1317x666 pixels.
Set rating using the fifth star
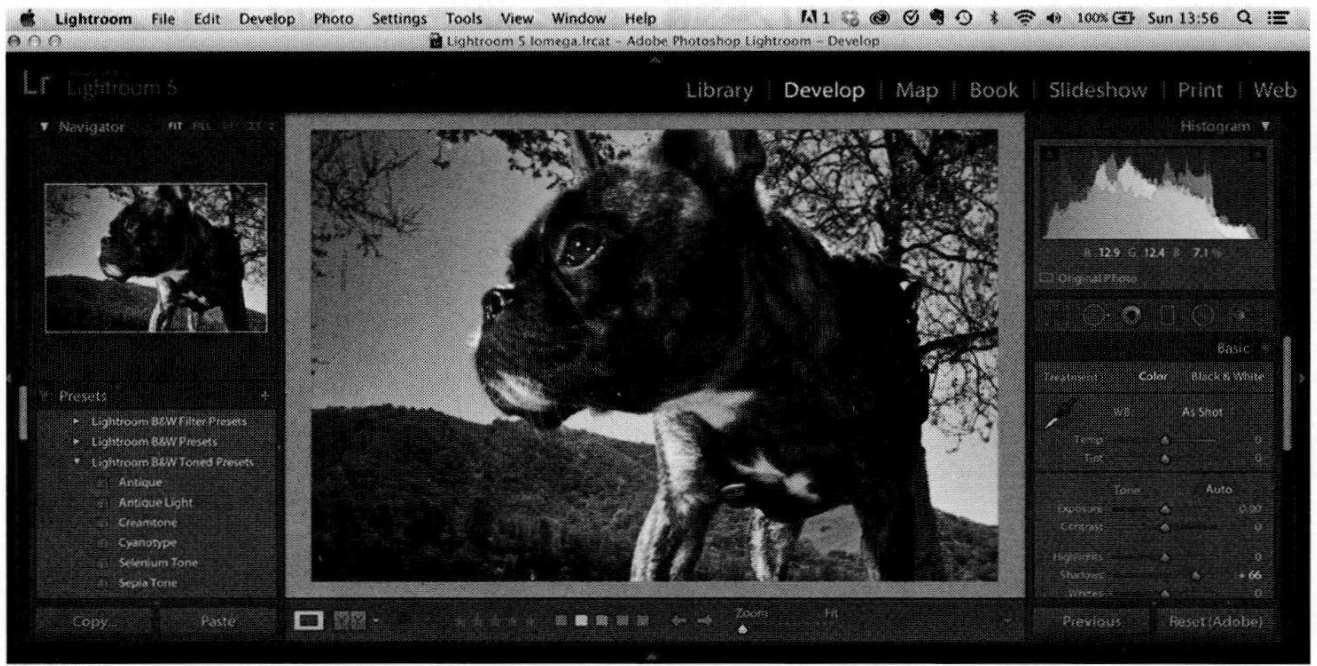click(x=532, y=621)
